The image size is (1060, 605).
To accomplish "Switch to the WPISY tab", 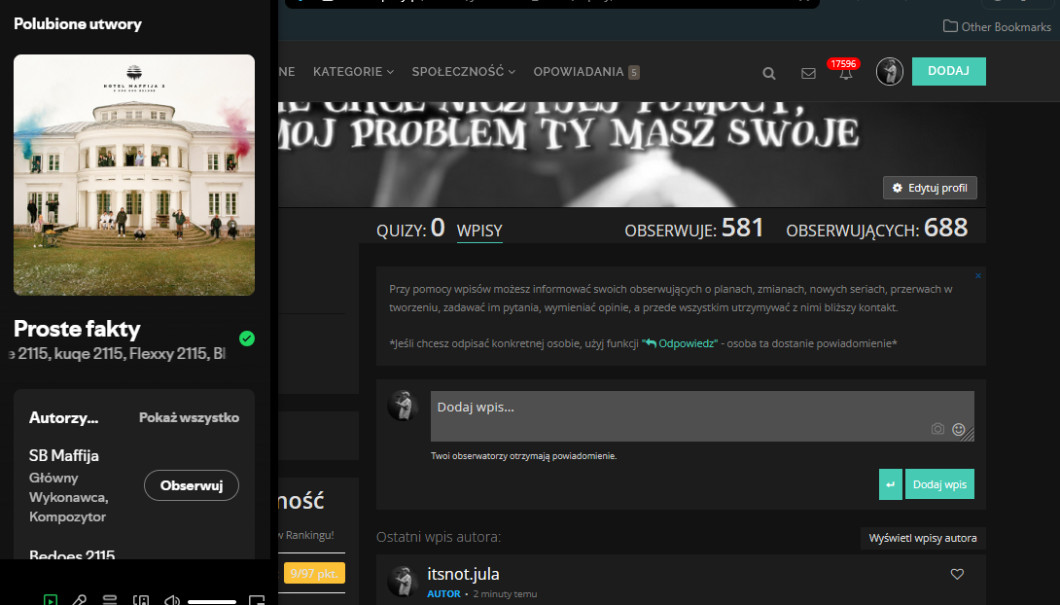I will tap(479, 230).
